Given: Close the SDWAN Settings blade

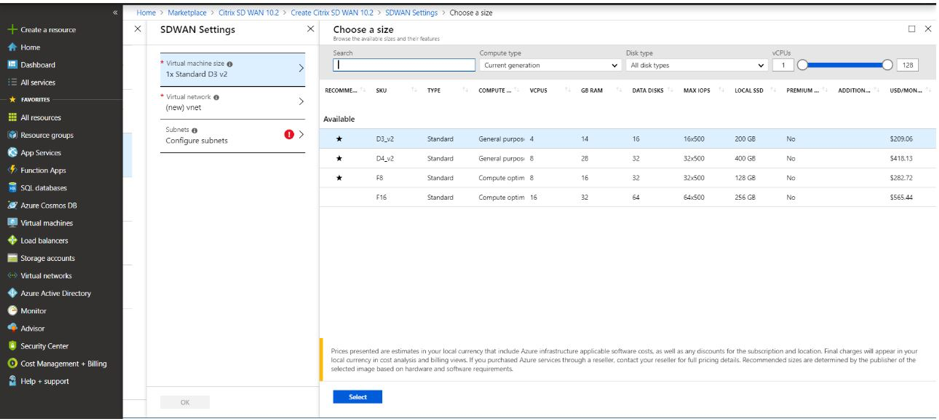Looking at the screenshot, I should pyautogui.click(x=310, y=29).
